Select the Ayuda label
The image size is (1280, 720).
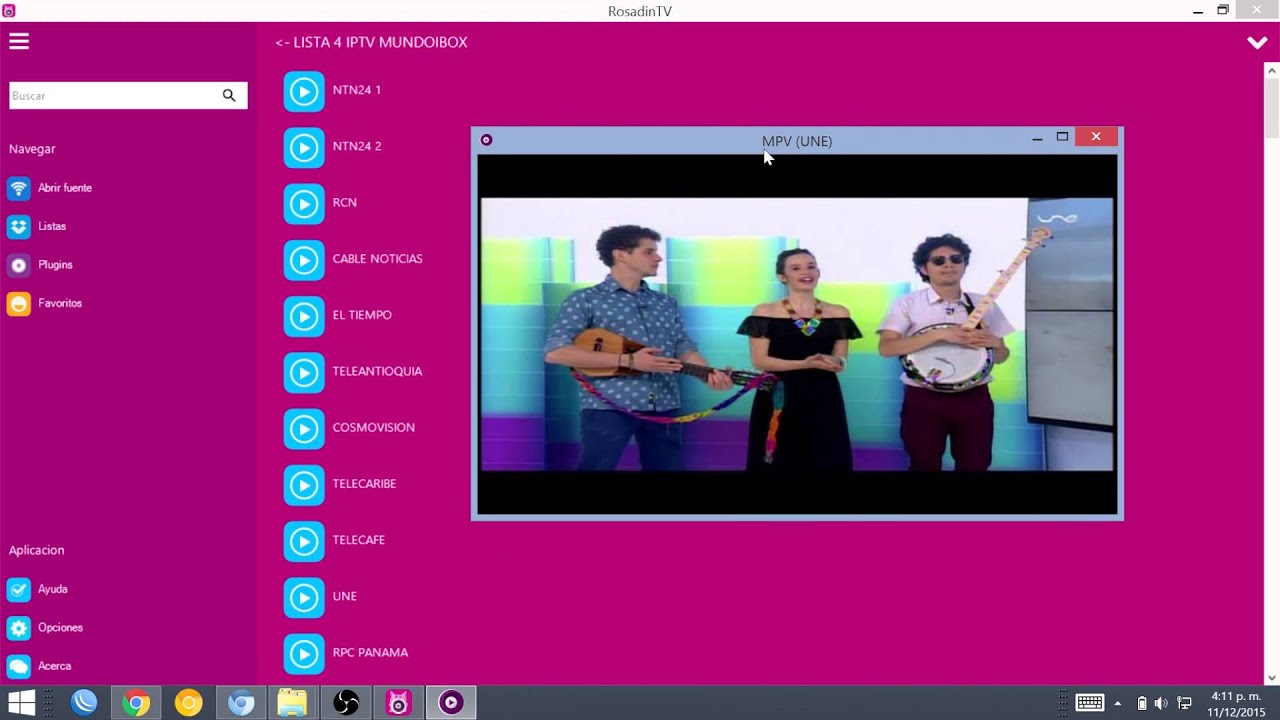point(53,589)
